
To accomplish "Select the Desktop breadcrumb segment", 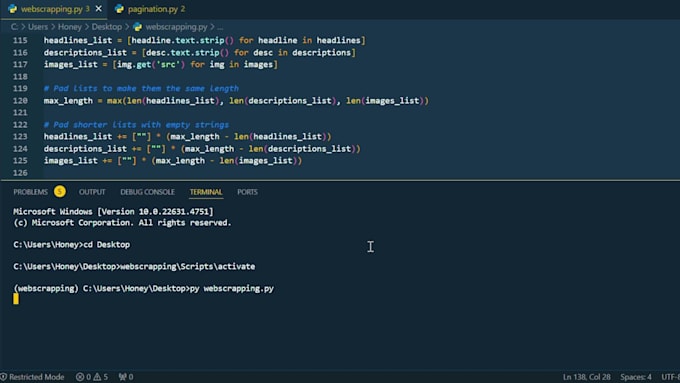I will (107, 27).
